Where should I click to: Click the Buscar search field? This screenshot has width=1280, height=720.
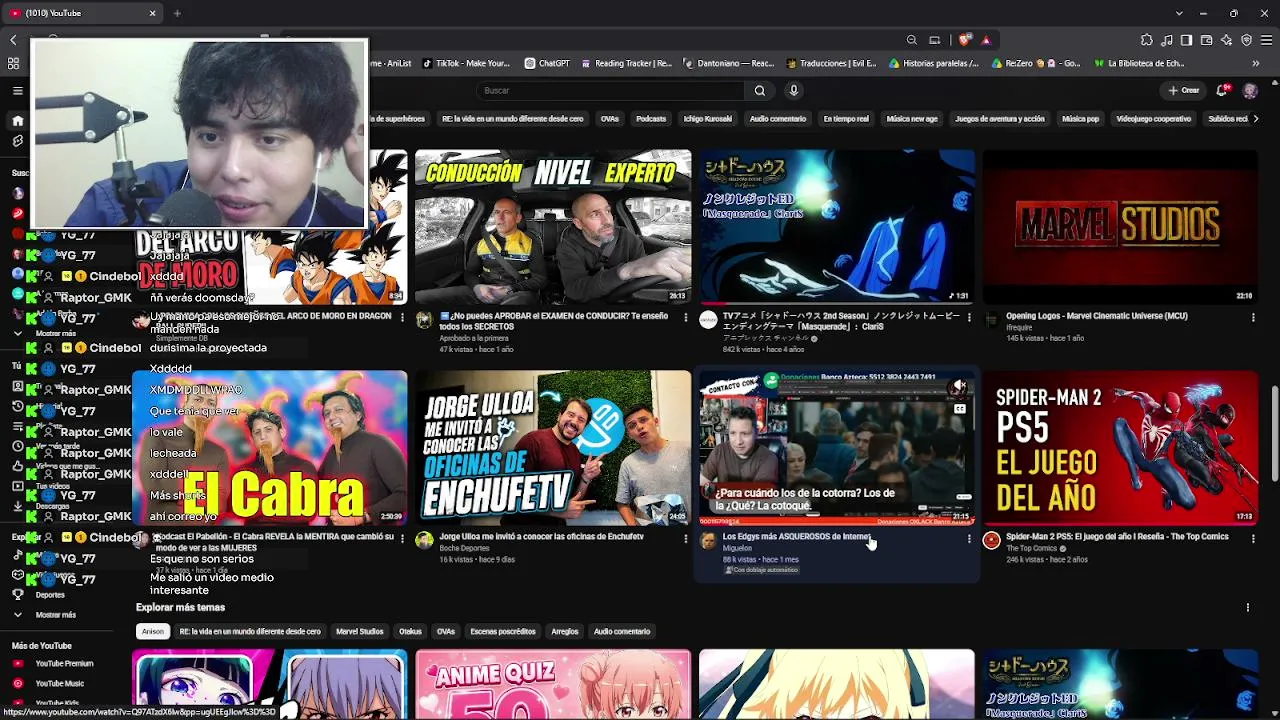pos(610,91)
